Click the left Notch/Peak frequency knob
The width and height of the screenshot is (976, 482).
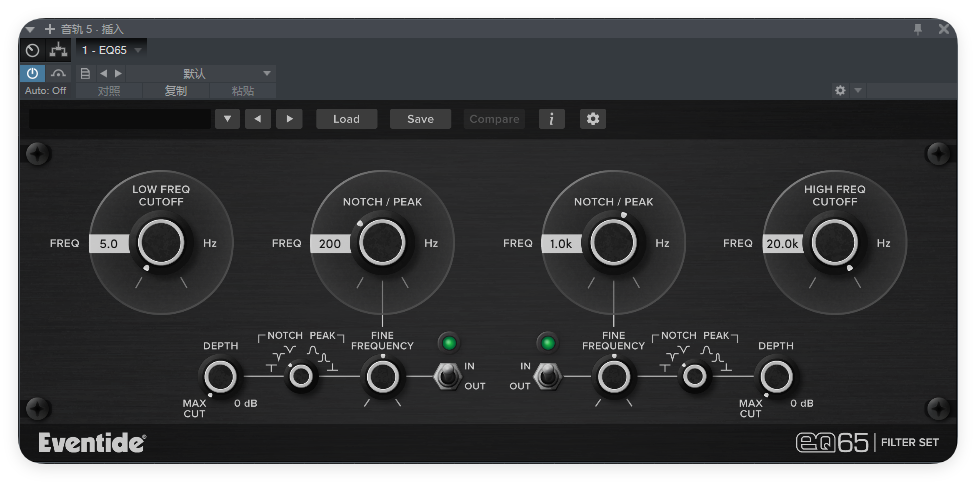tap(382, 243)
